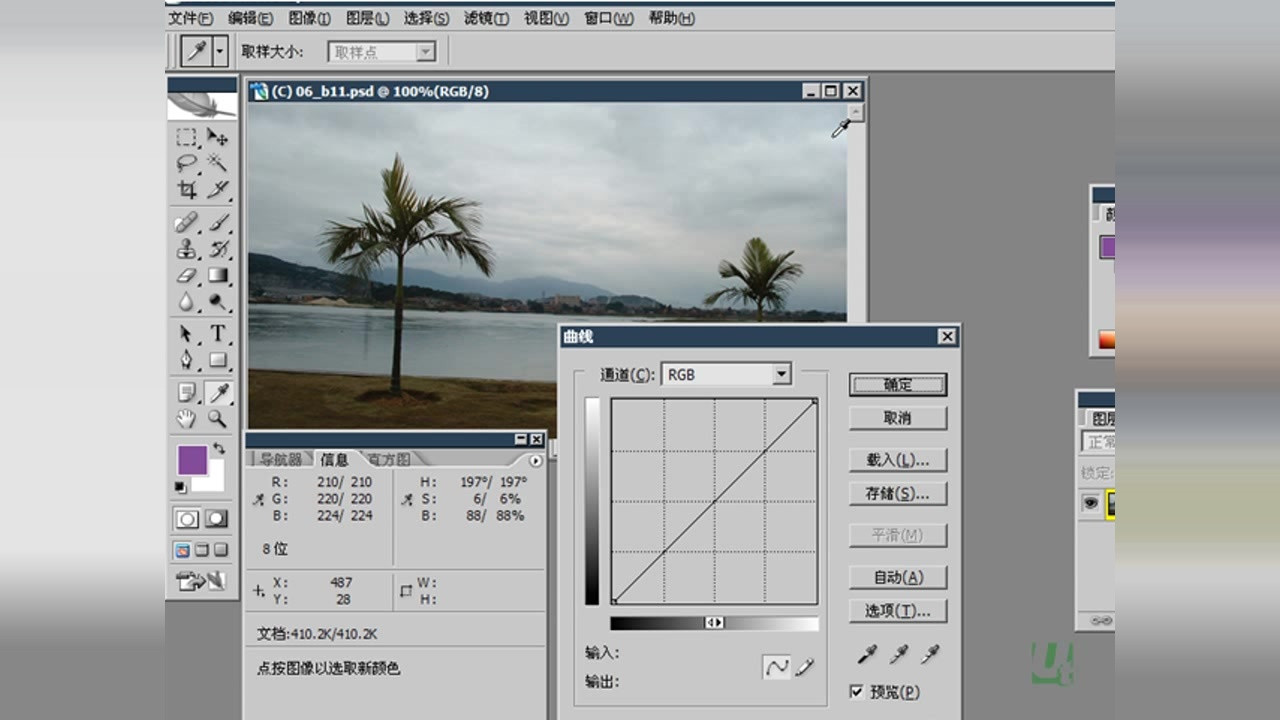Select the Type (T) tool
Screen dimensions: 1280x720
coord(217,334)
